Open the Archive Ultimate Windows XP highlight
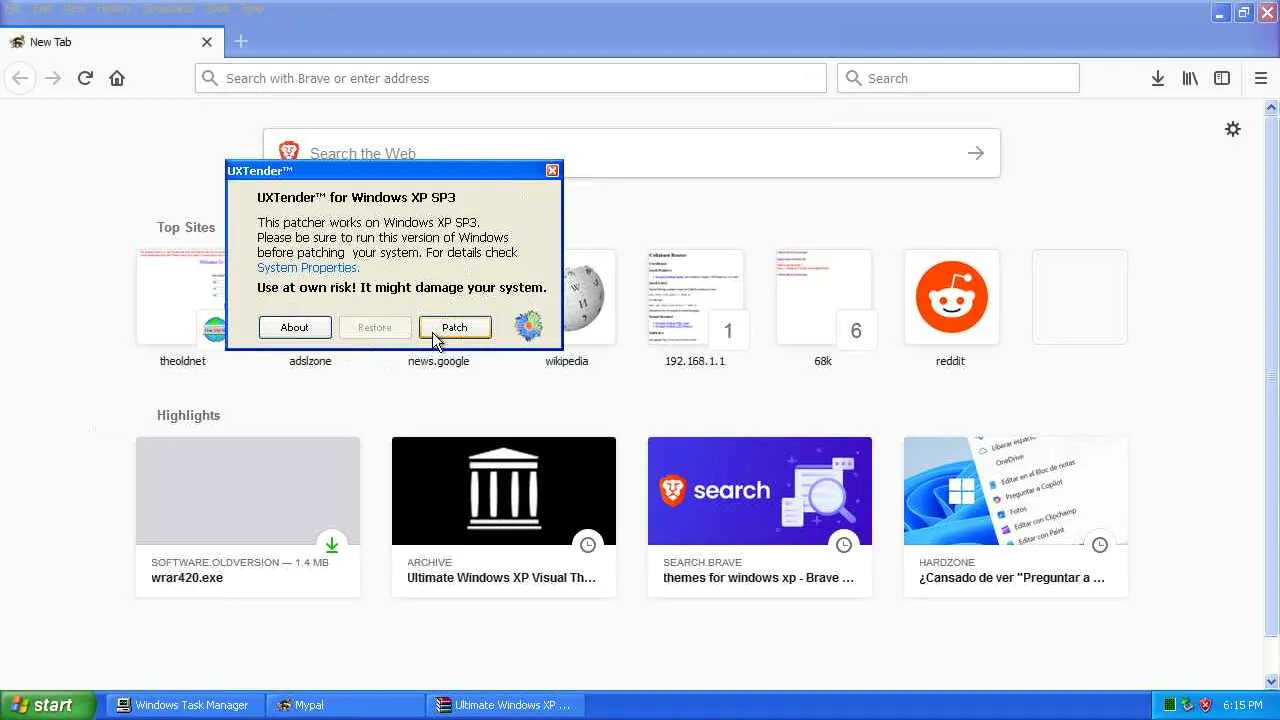 504,517
